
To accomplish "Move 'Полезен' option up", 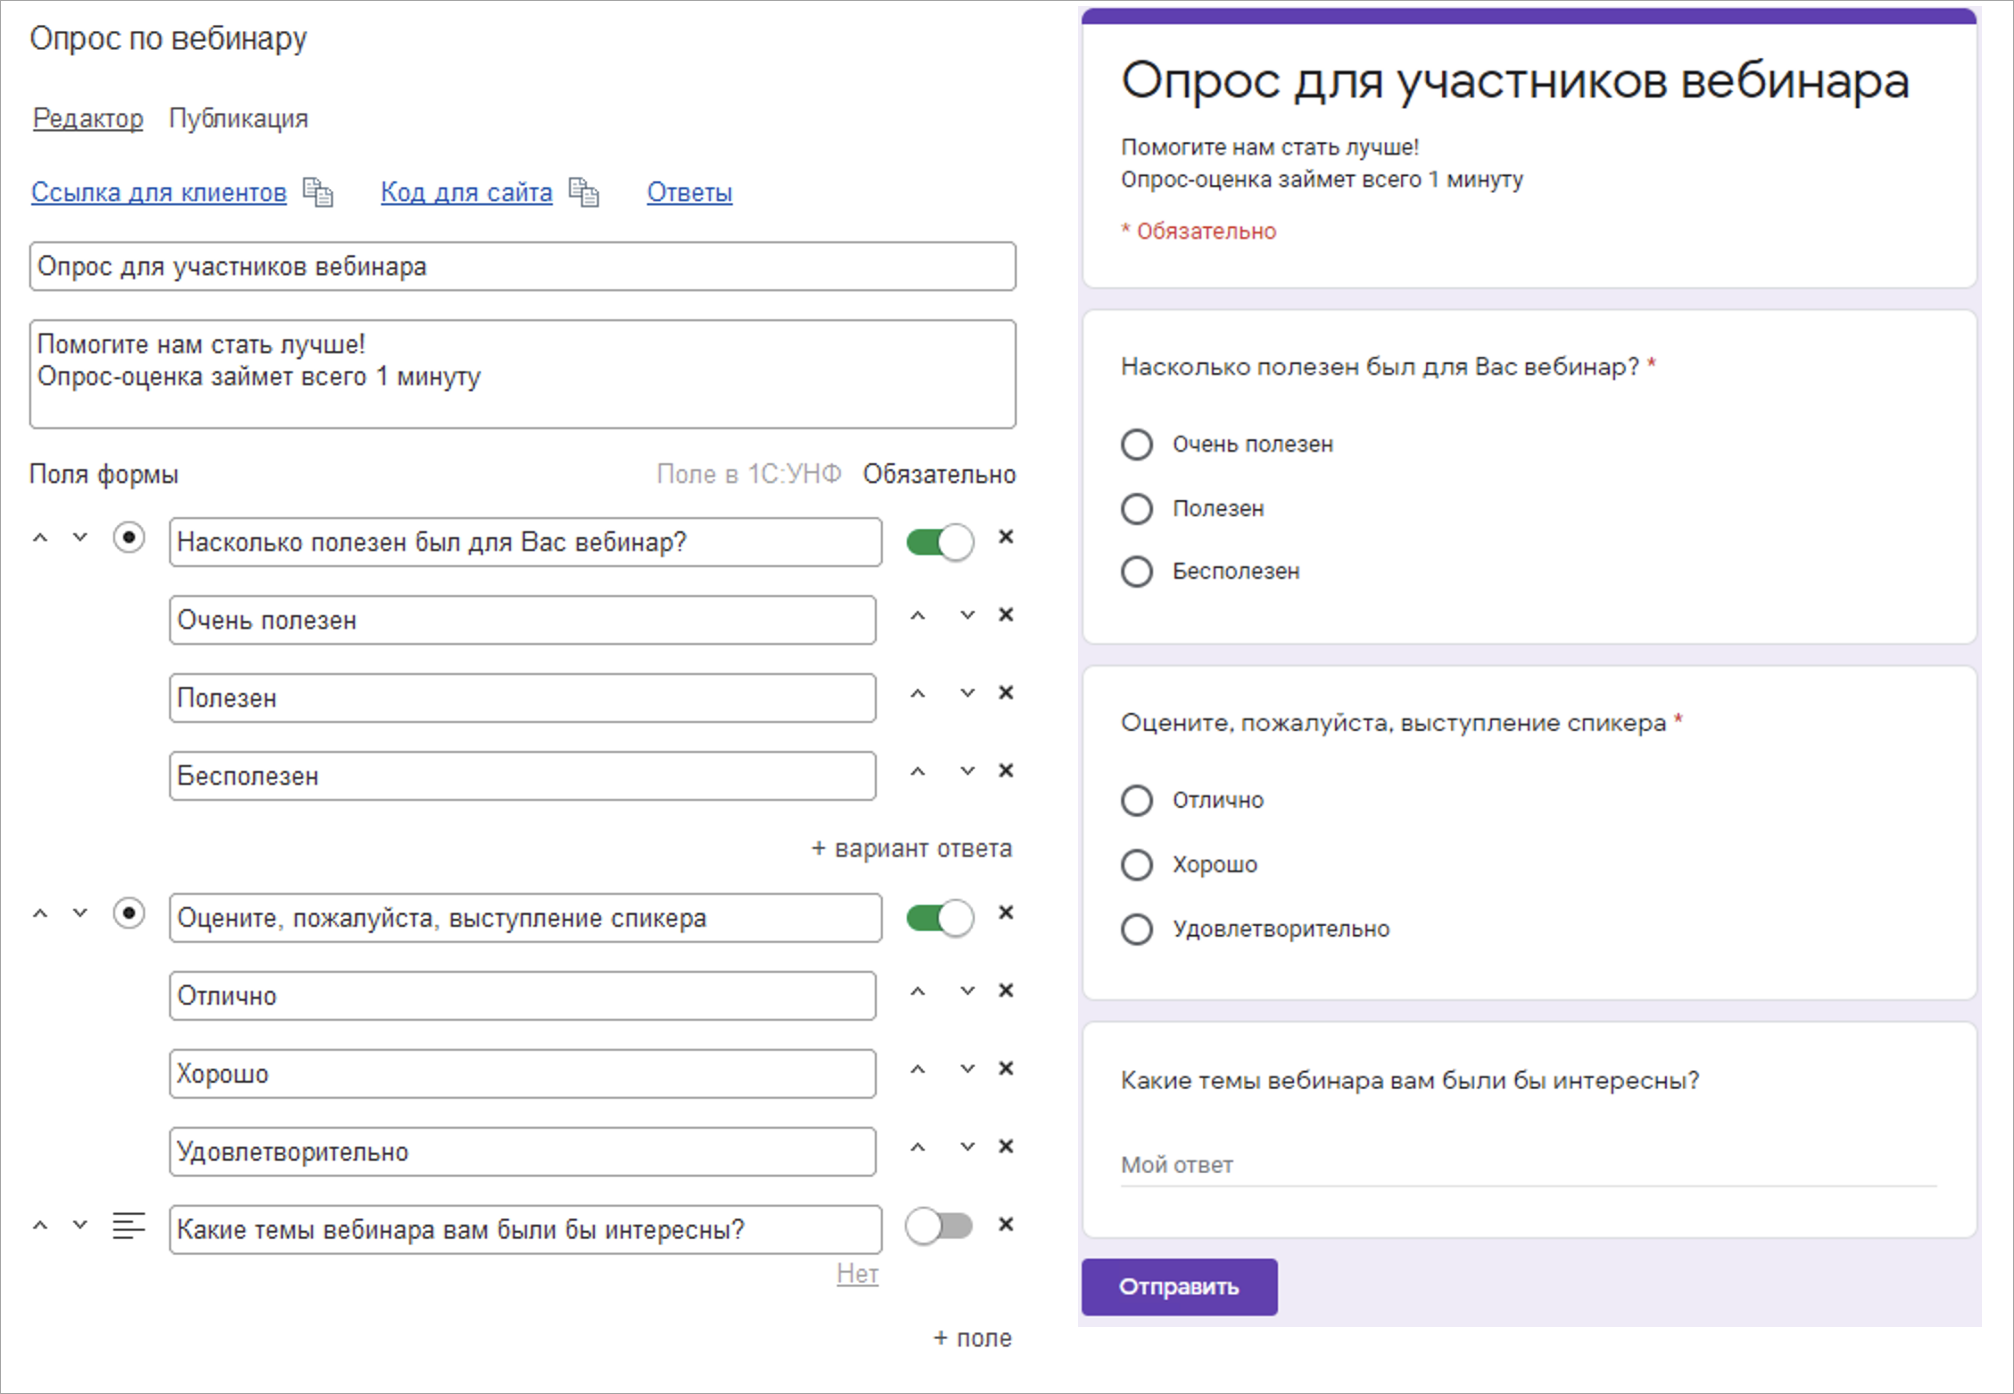I will click(x=918, y=694).
